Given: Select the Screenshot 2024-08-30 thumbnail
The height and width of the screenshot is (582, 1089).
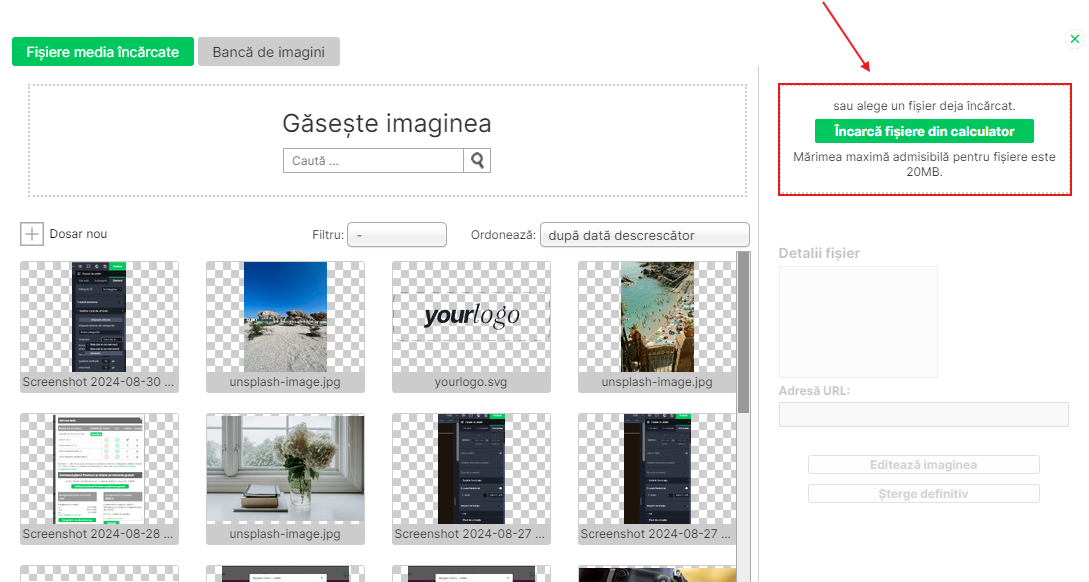Looking at the screenshot, I should [x=99, y=317].
